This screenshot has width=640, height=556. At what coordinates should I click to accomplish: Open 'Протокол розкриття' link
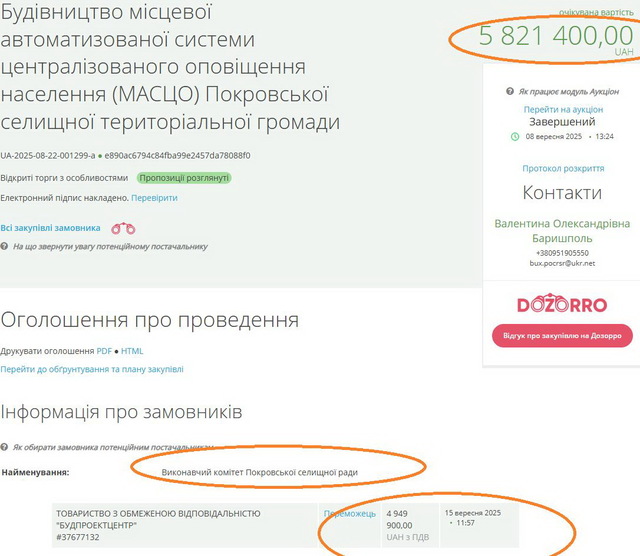click(x=563, y=168)
